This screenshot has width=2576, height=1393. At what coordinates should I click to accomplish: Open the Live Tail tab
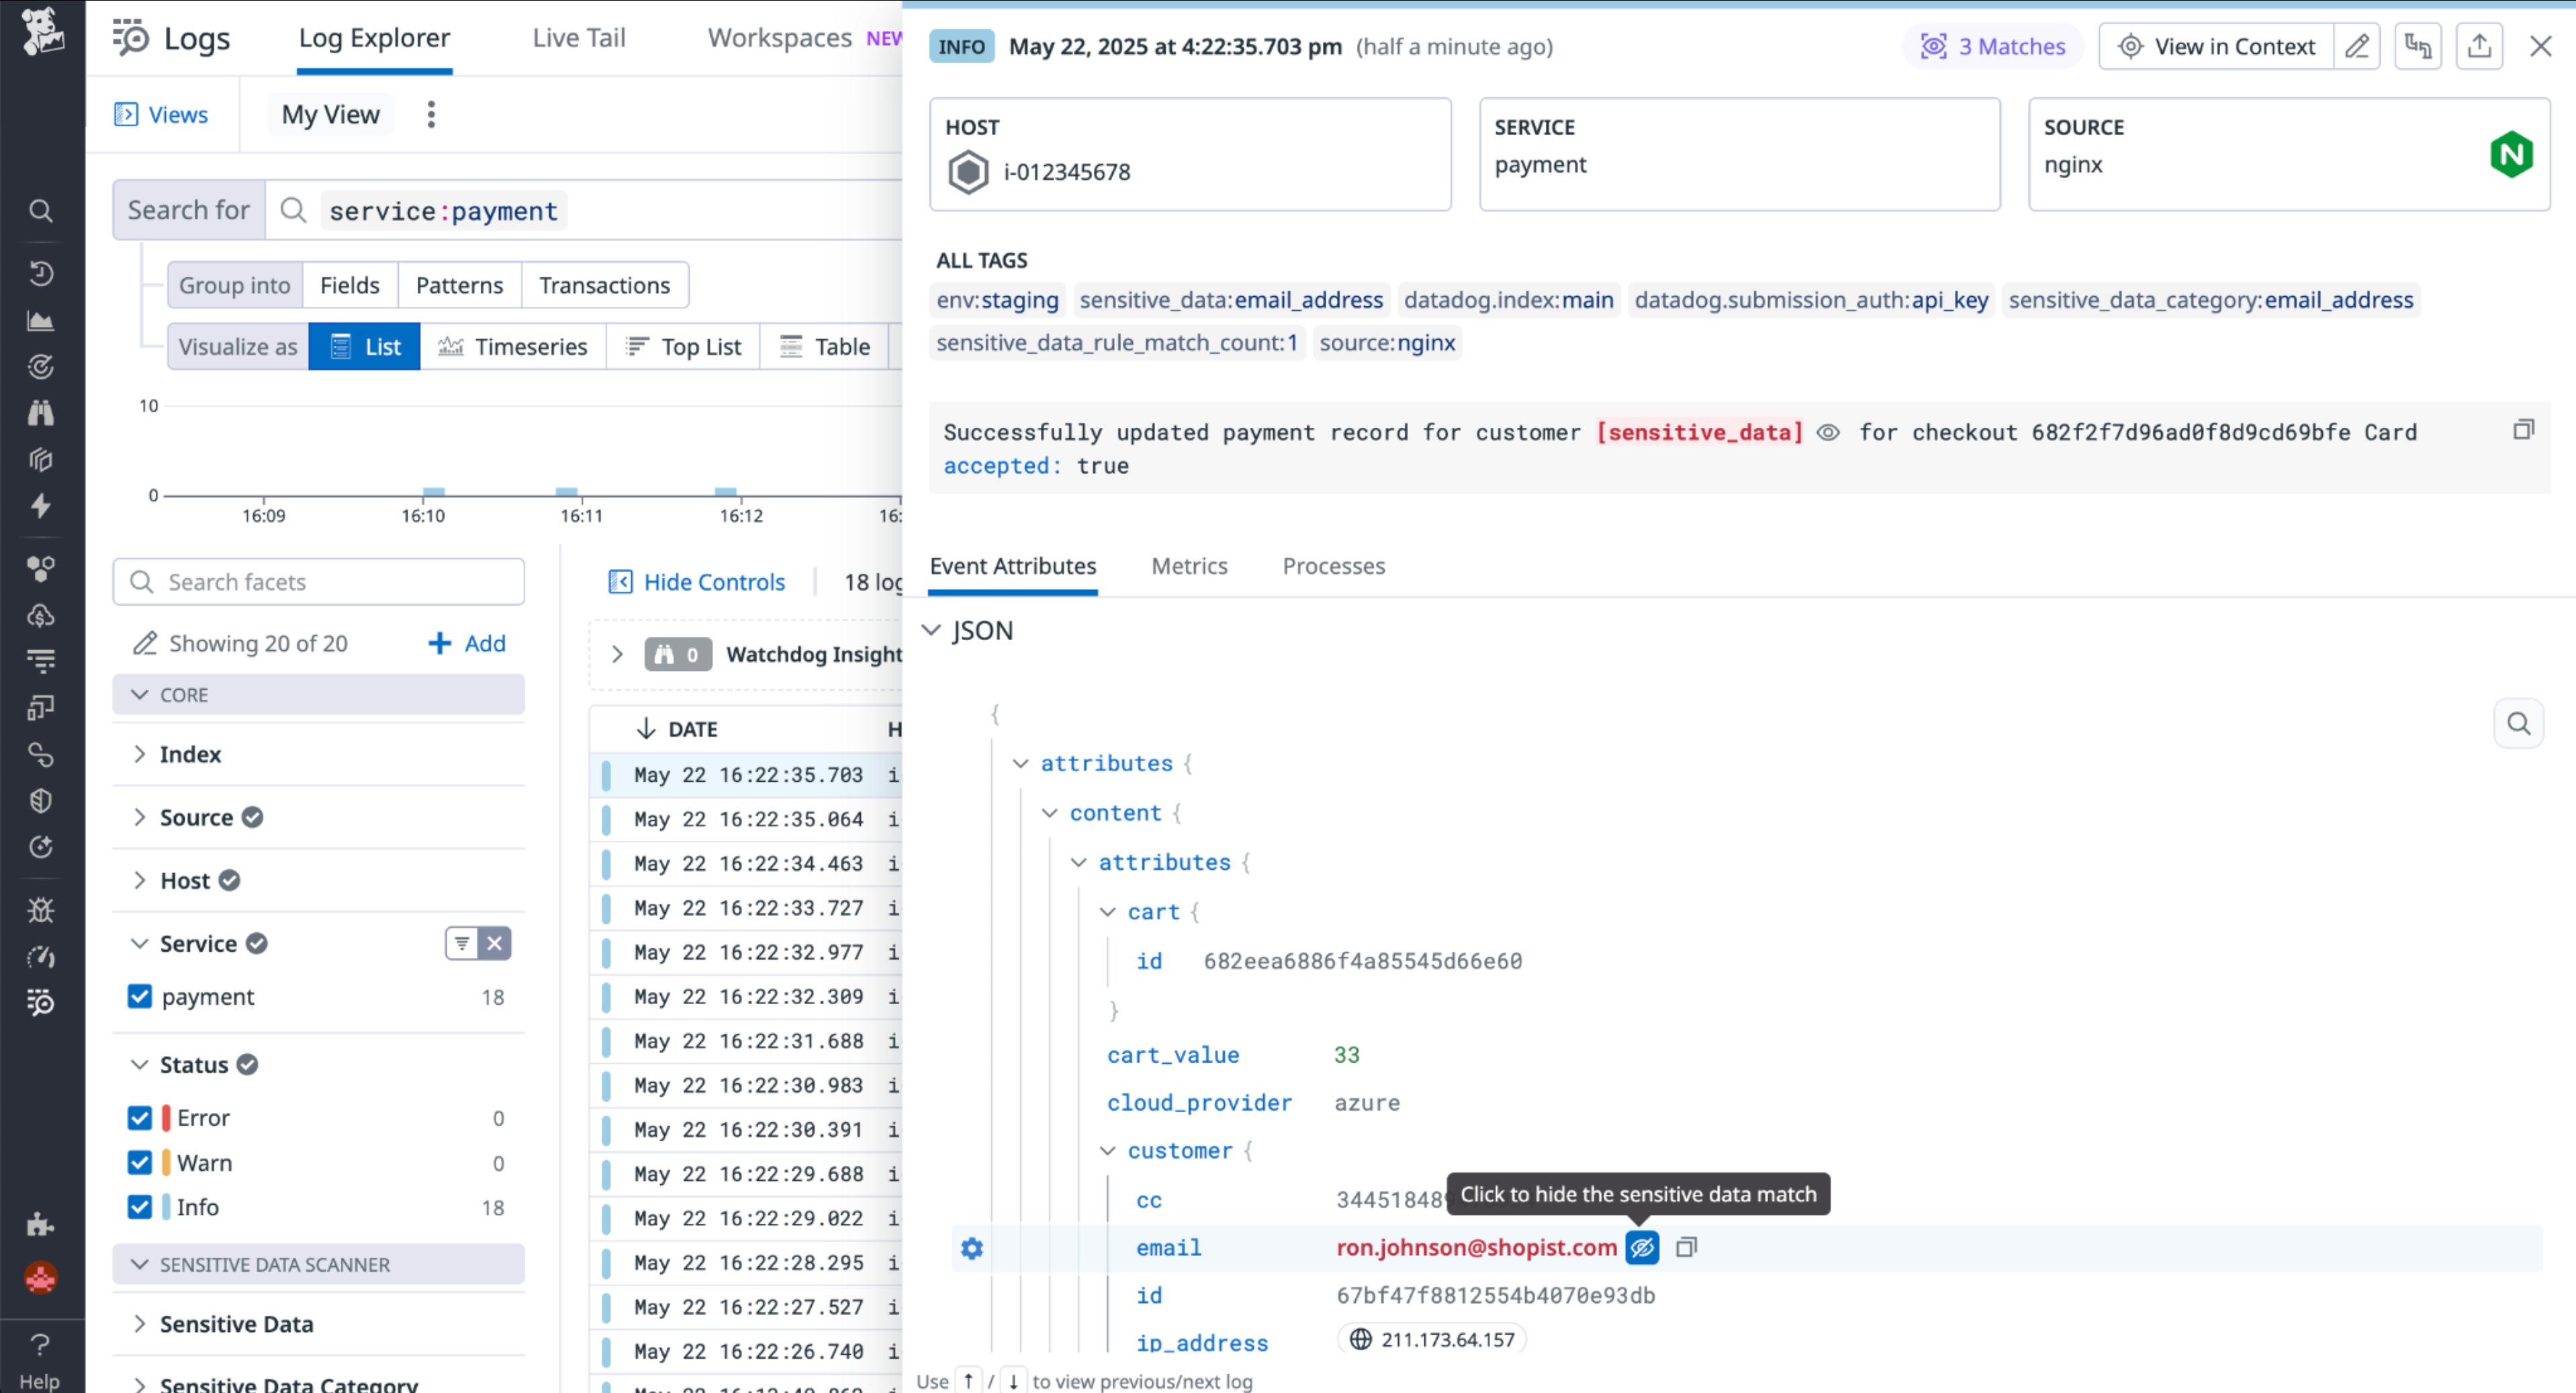pyautogui.click(x=578, y=37)
